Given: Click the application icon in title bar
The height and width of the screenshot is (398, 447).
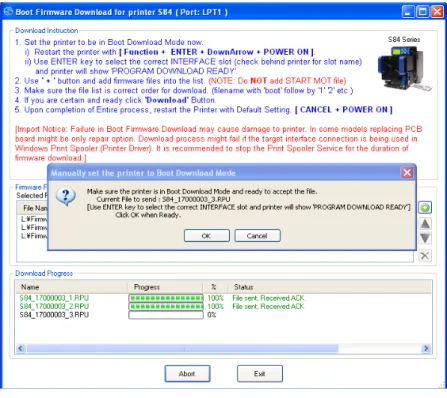Looking at the screenshot, I should 8,12.
